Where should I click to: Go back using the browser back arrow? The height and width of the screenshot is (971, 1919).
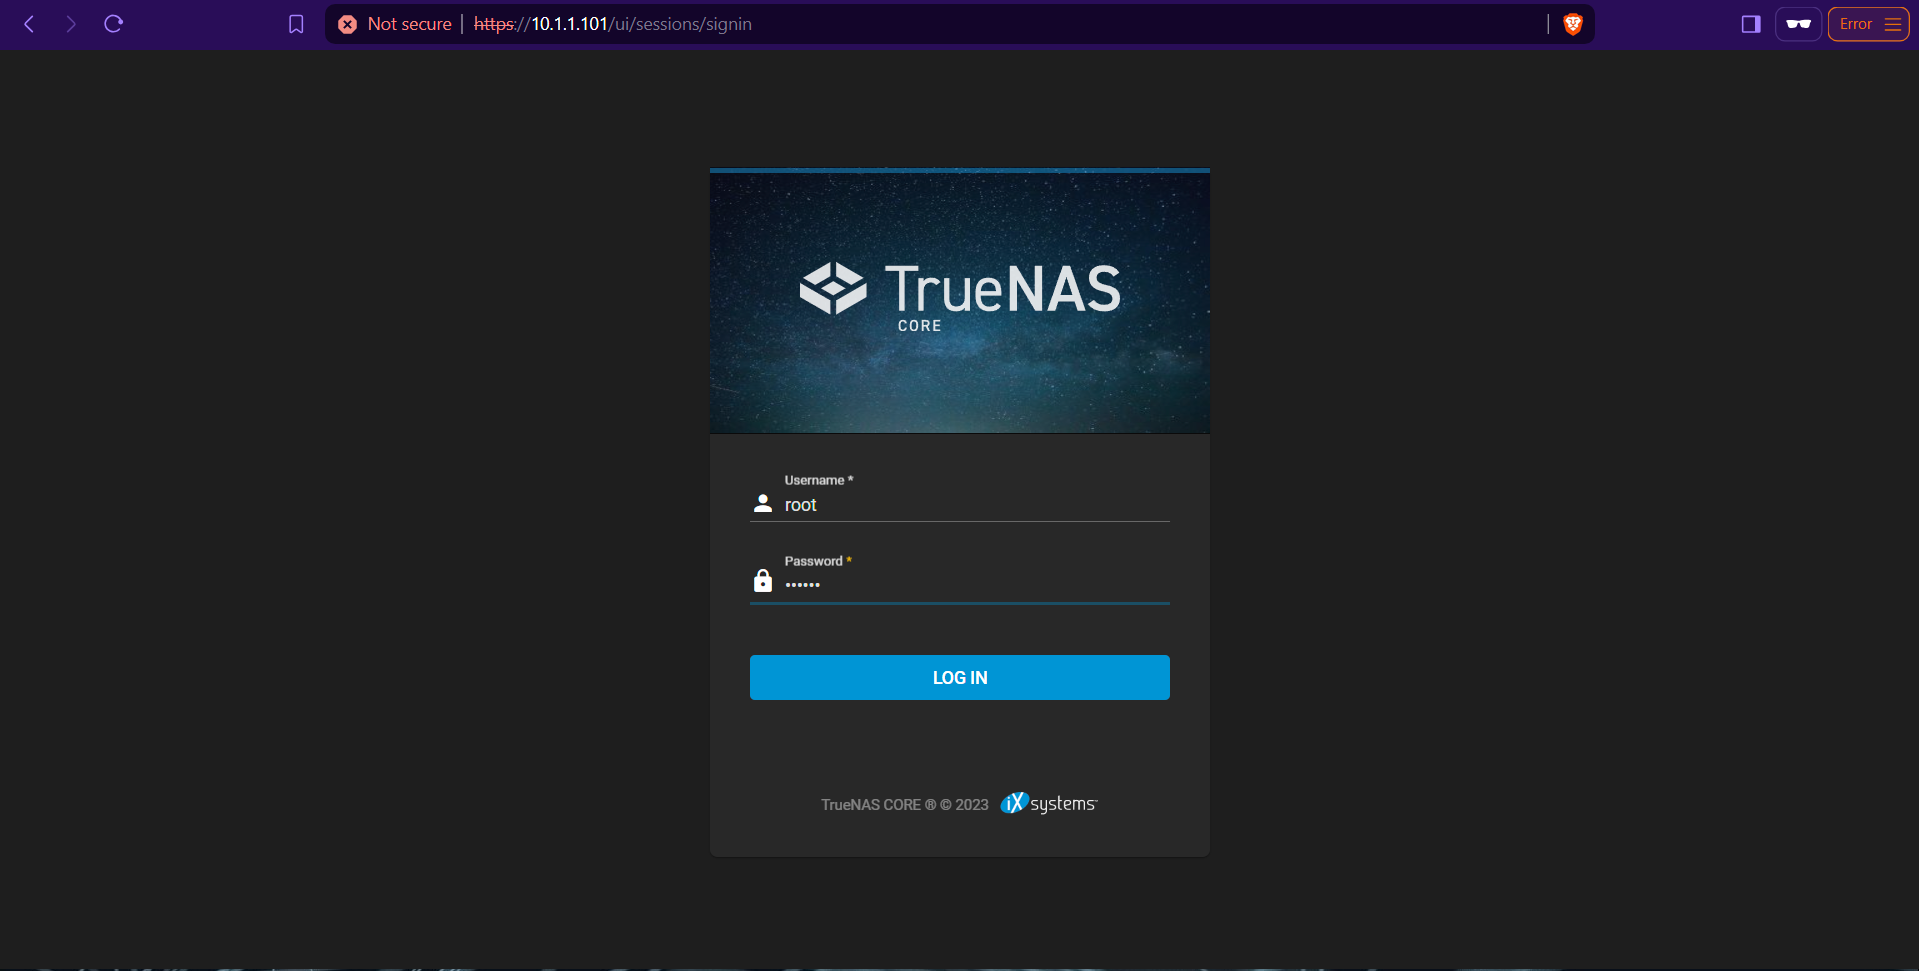click(x=29, y=24)
